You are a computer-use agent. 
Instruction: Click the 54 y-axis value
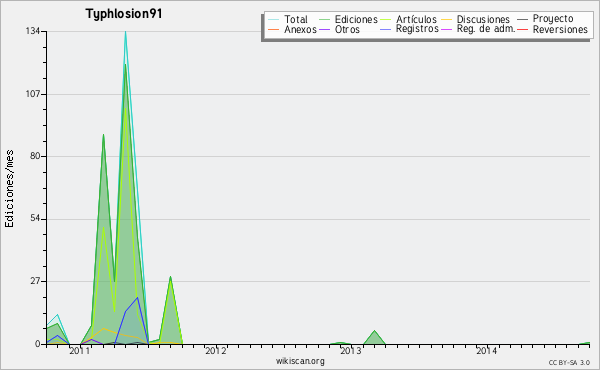click(x=36, y=219)
